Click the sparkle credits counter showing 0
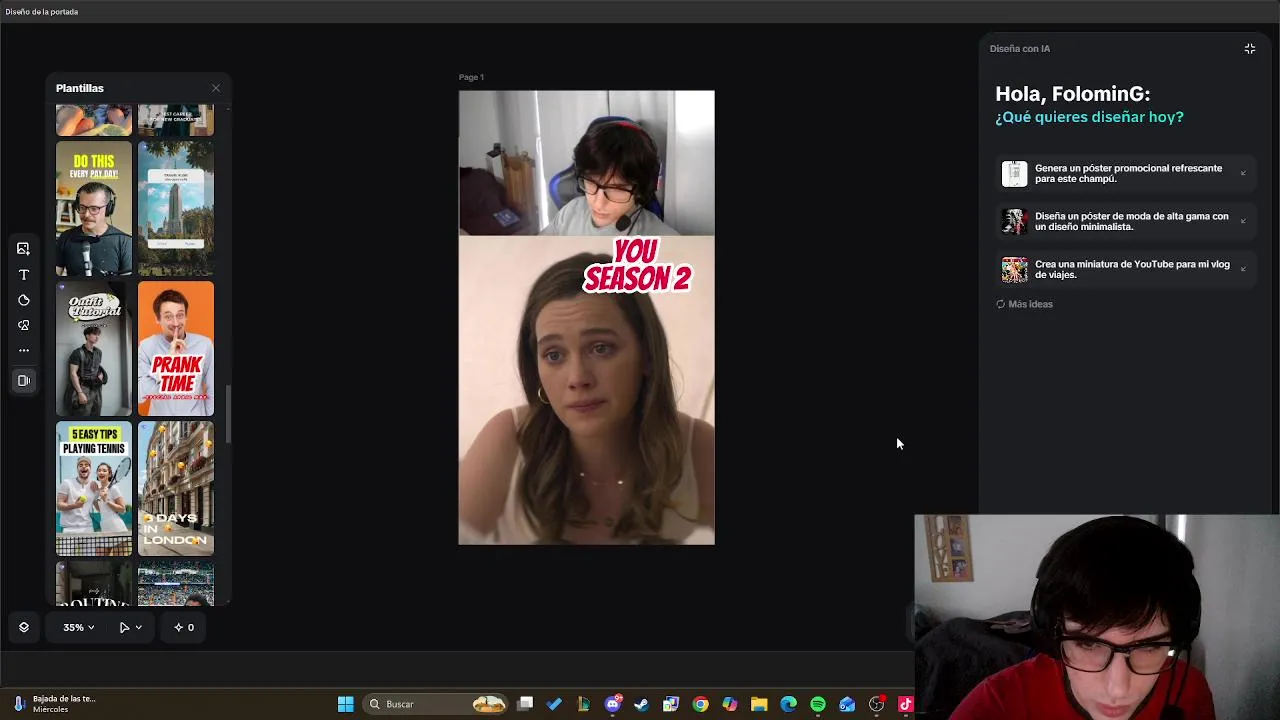The image size is (1280, 720). click(184, 627)
